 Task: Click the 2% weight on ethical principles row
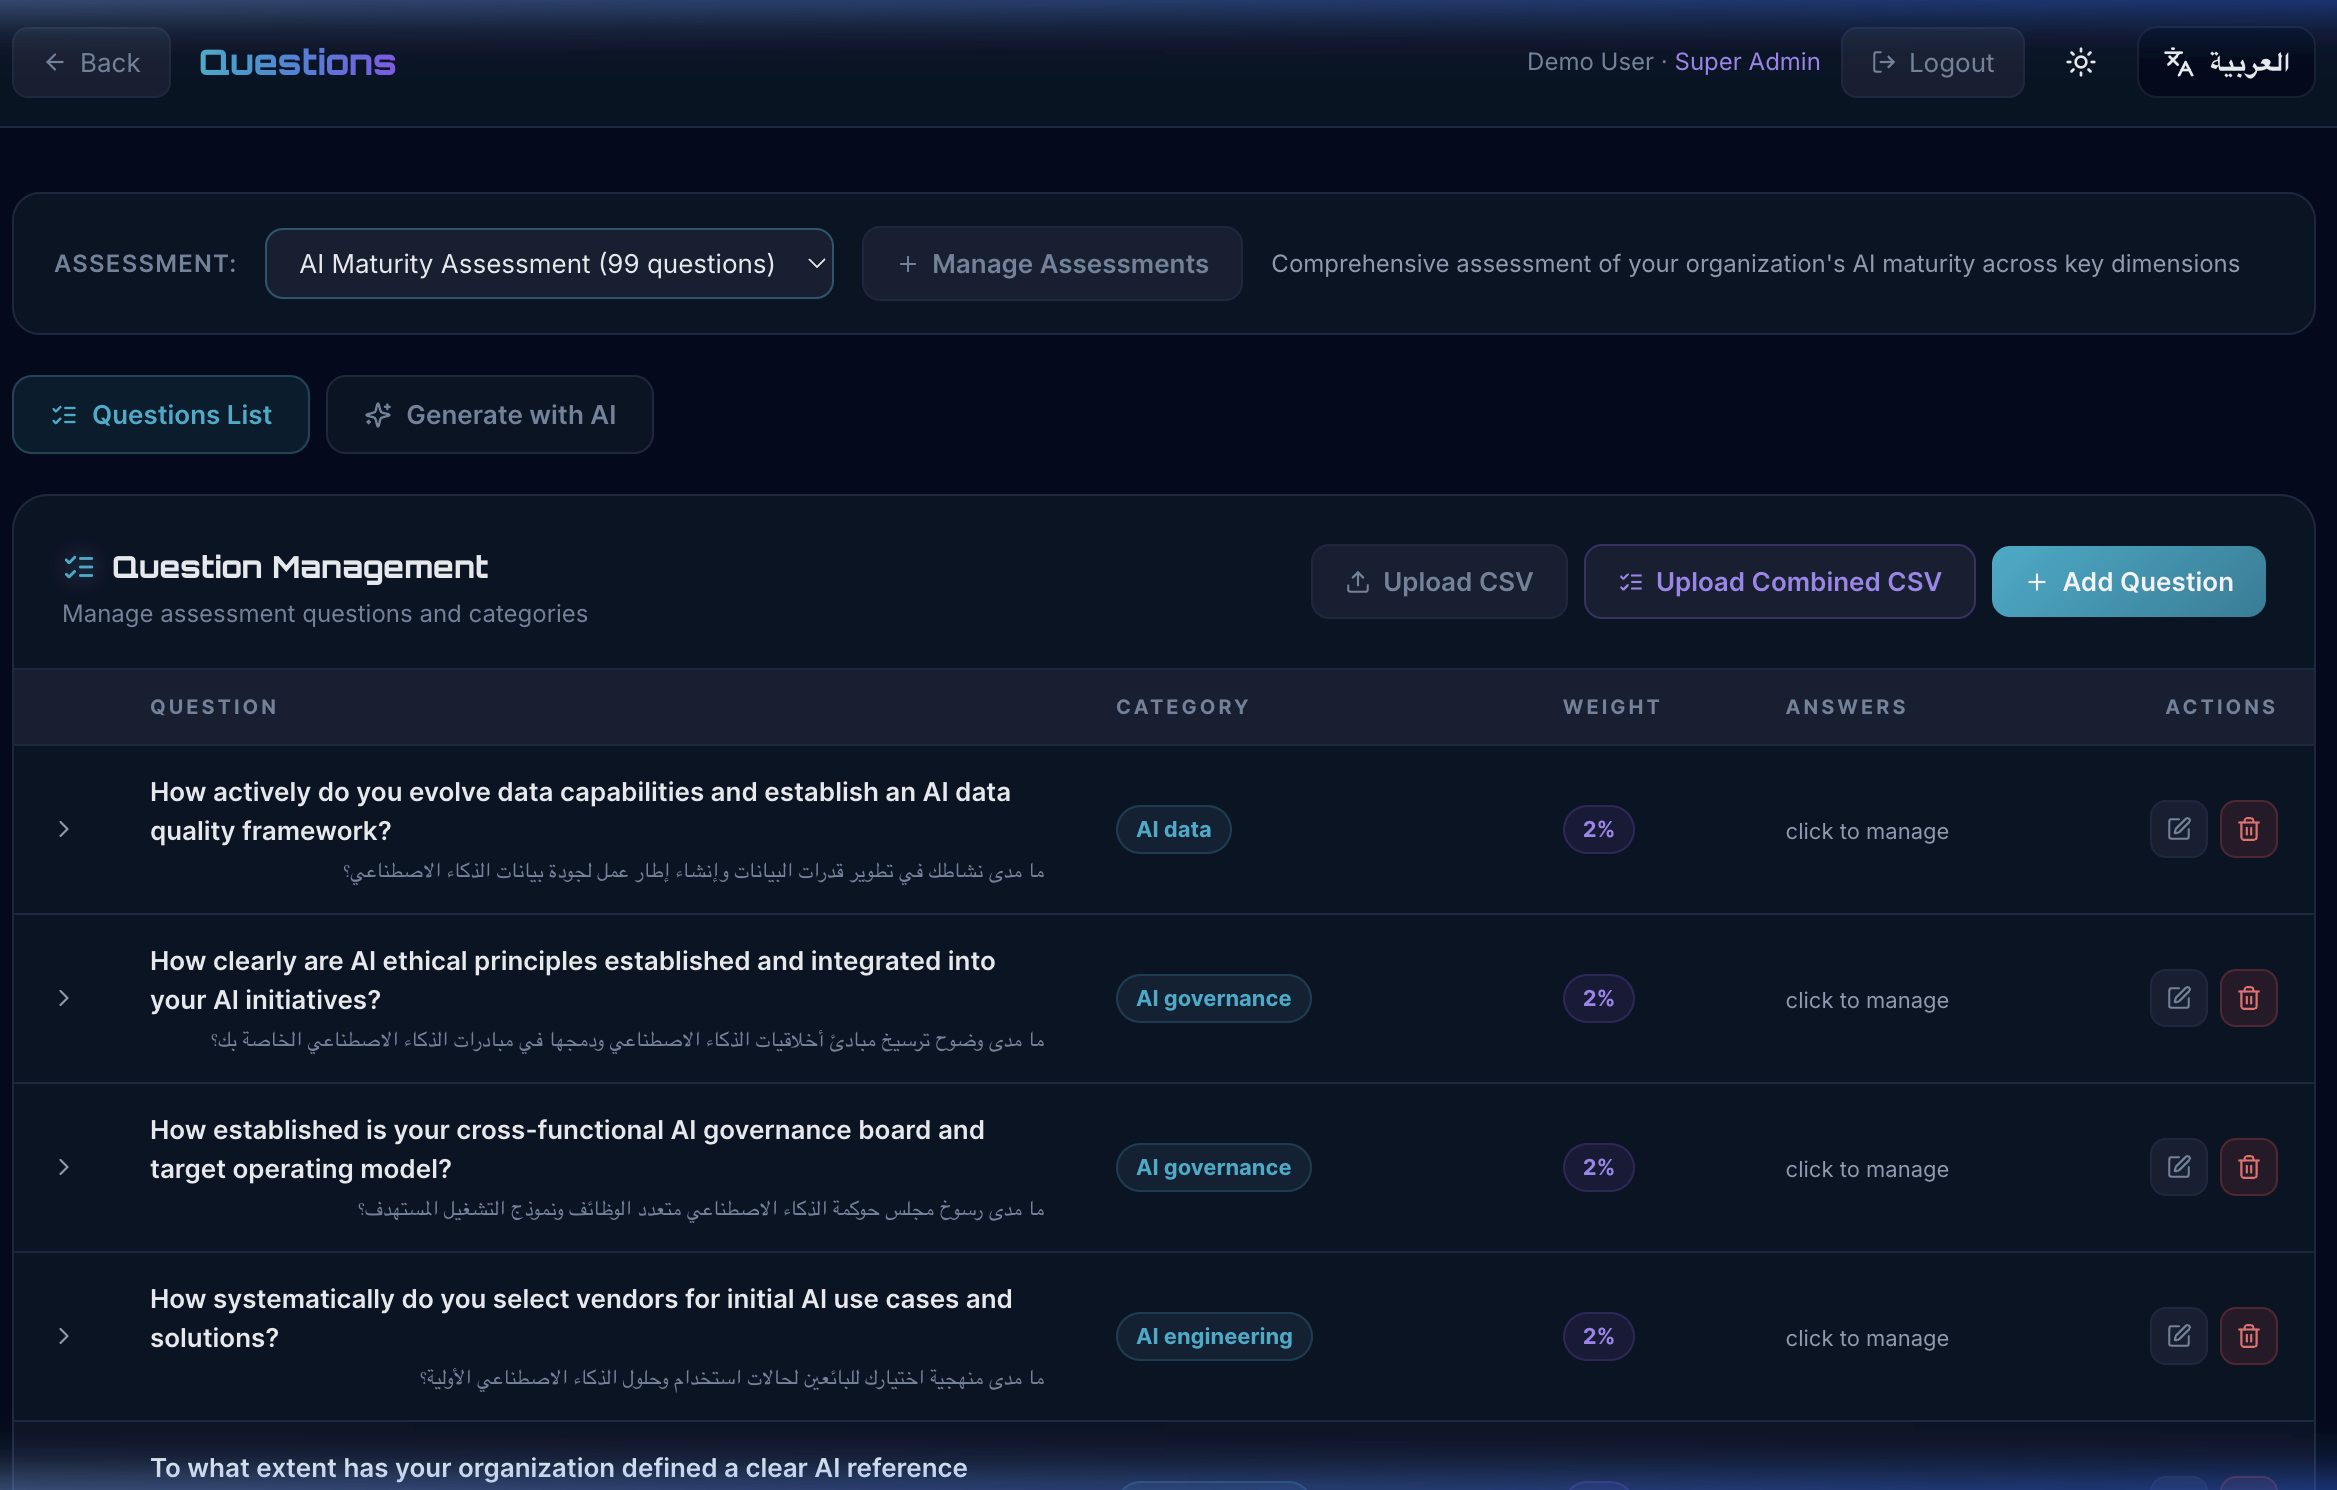1598,998
